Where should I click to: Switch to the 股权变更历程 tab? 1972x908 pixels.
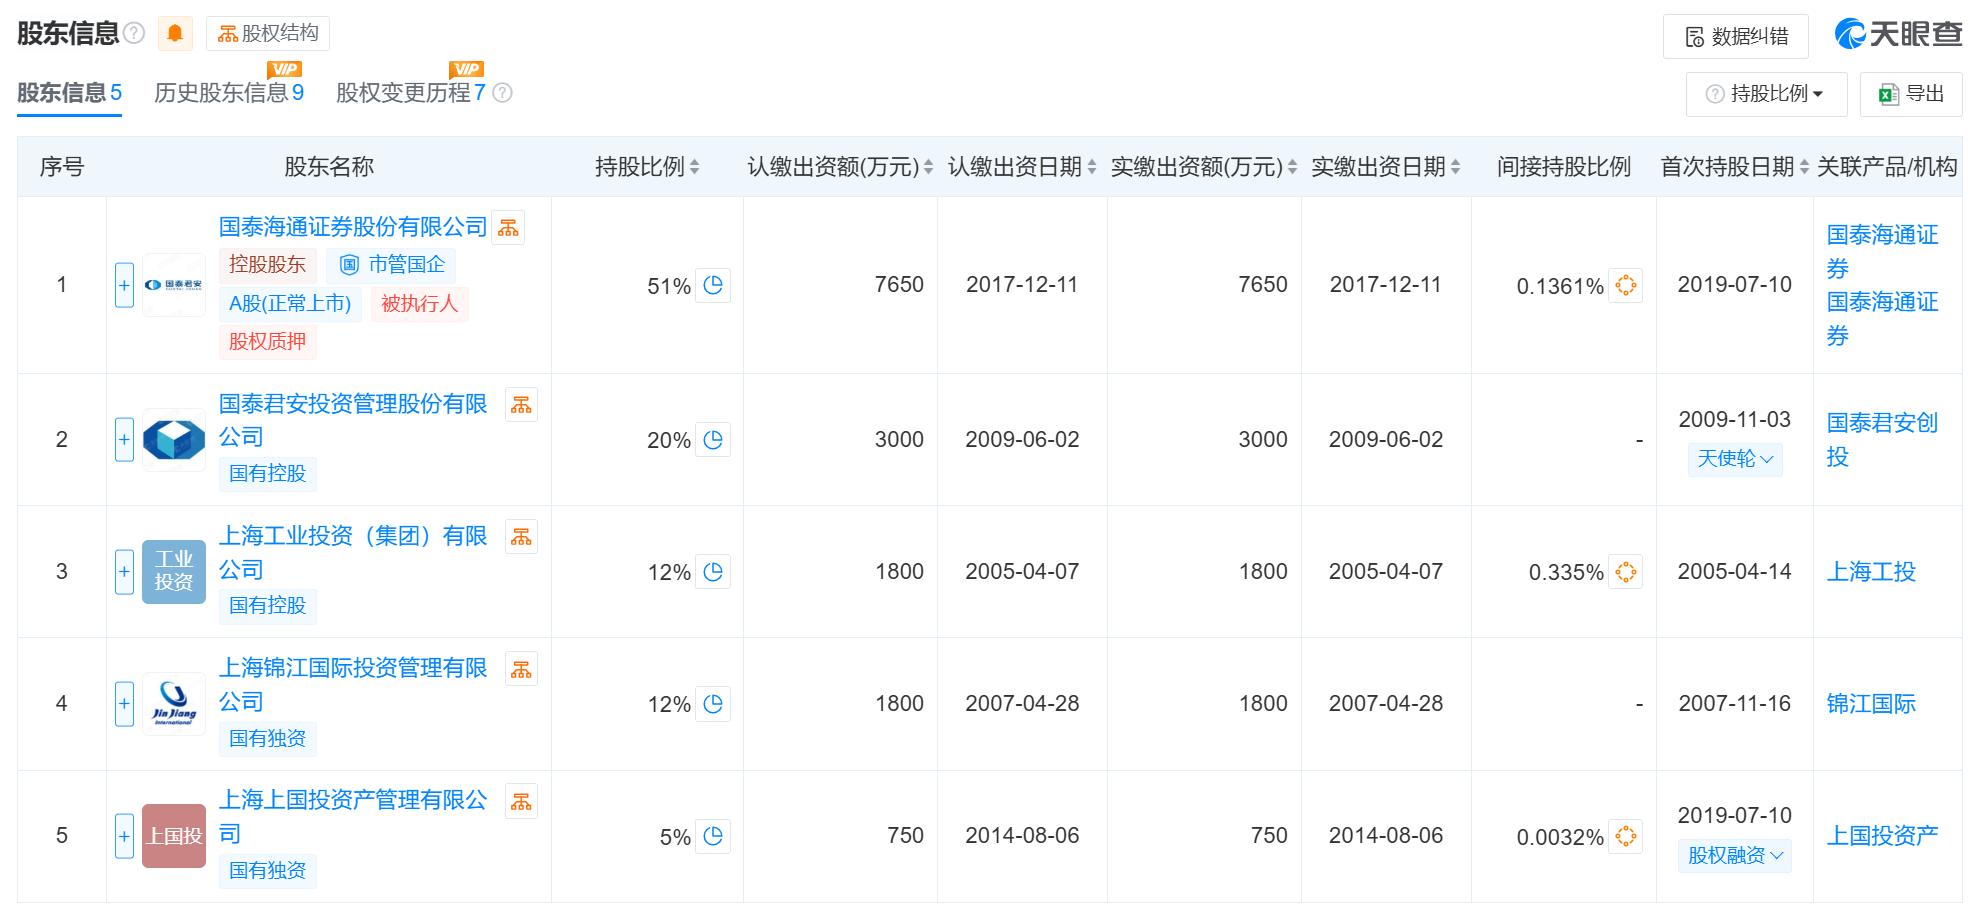click(x=411, y=93)
